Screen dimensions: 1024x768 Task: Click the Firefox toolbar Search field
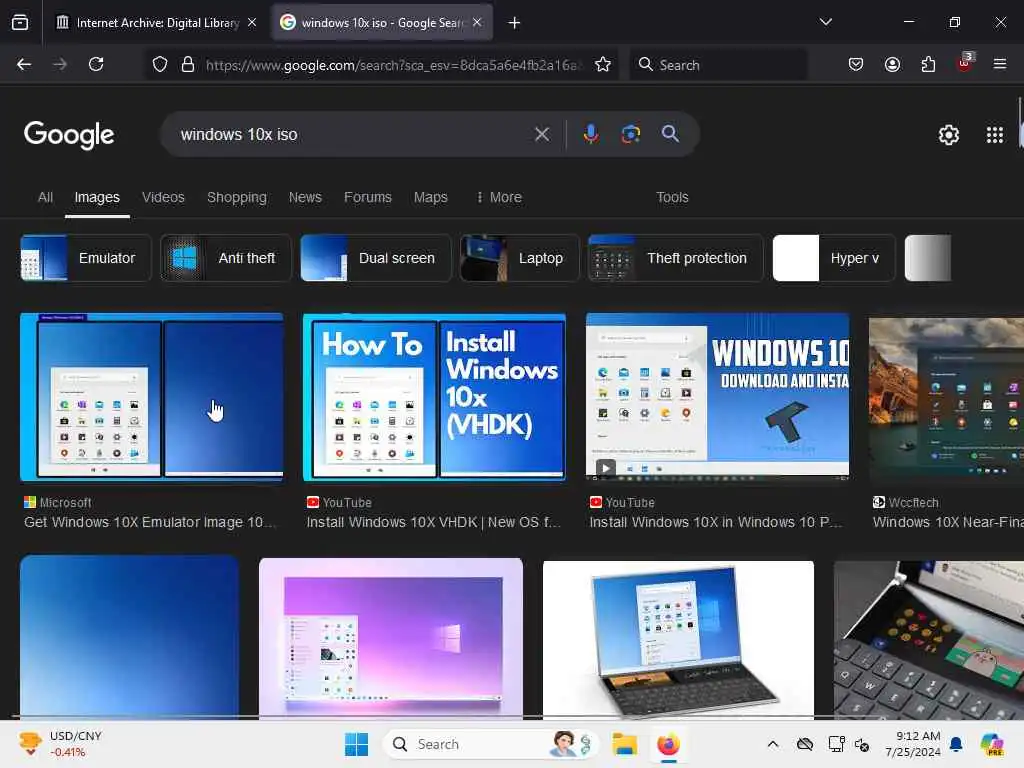click(718, 65)
